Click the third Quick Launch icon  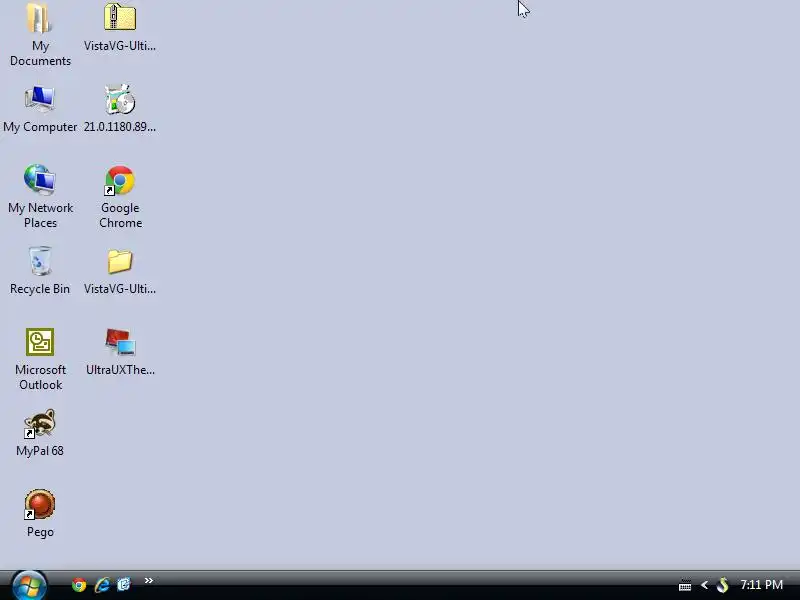[x=123, y=584]
